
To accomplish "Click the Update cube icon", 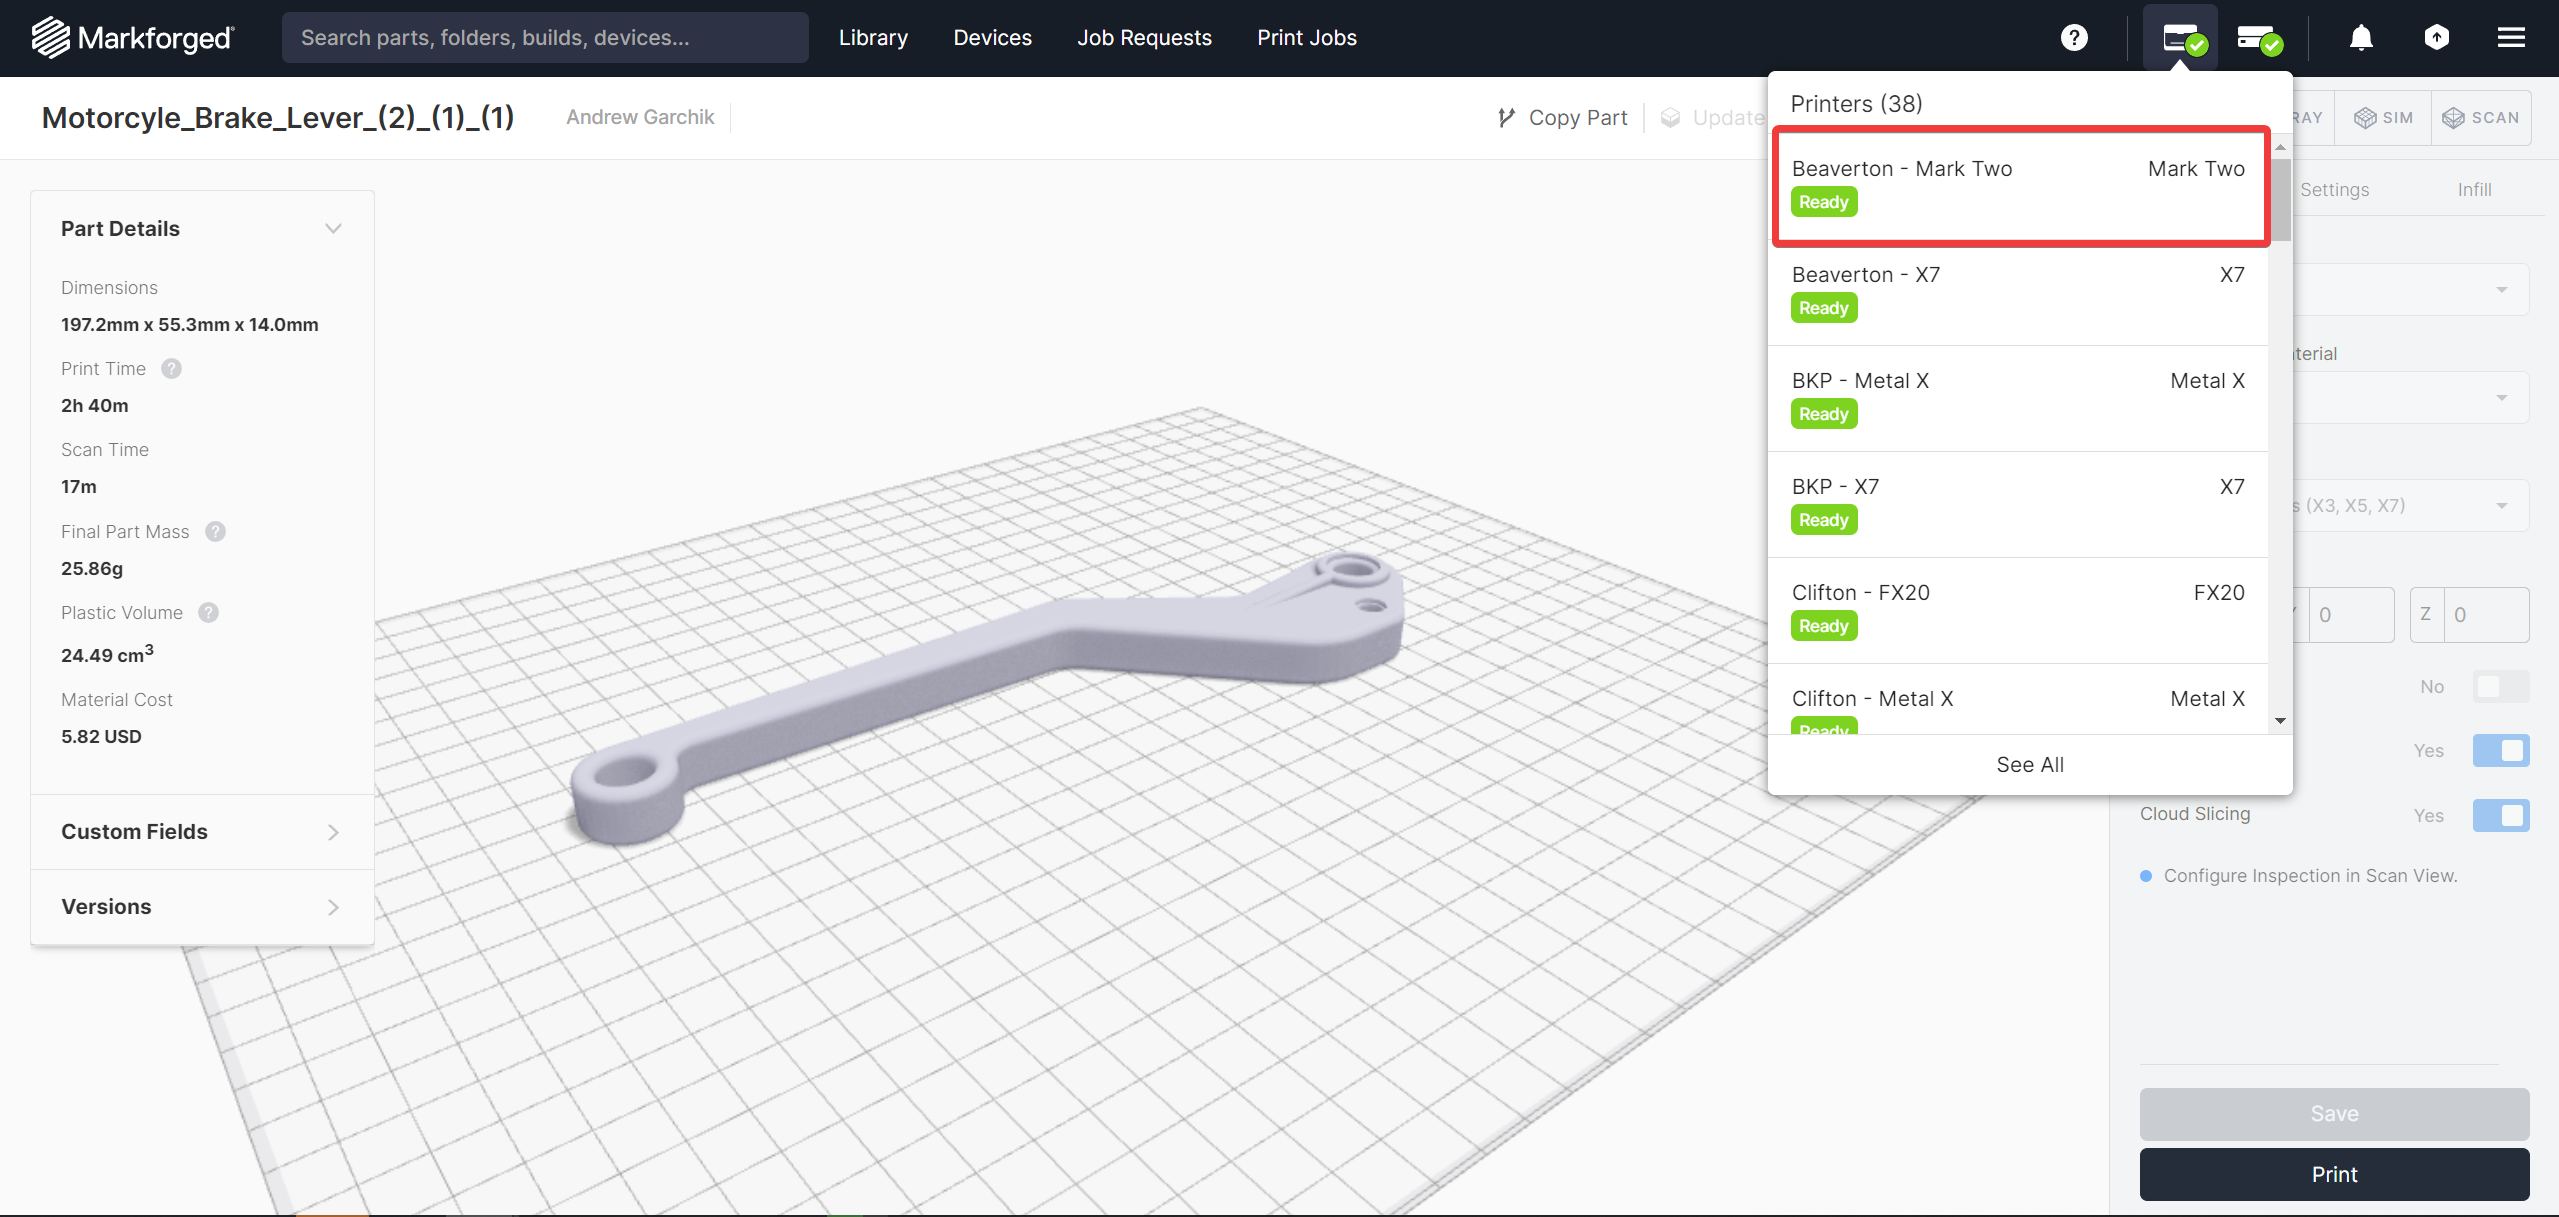I will pyautogui.click(x=1670, y=118).
